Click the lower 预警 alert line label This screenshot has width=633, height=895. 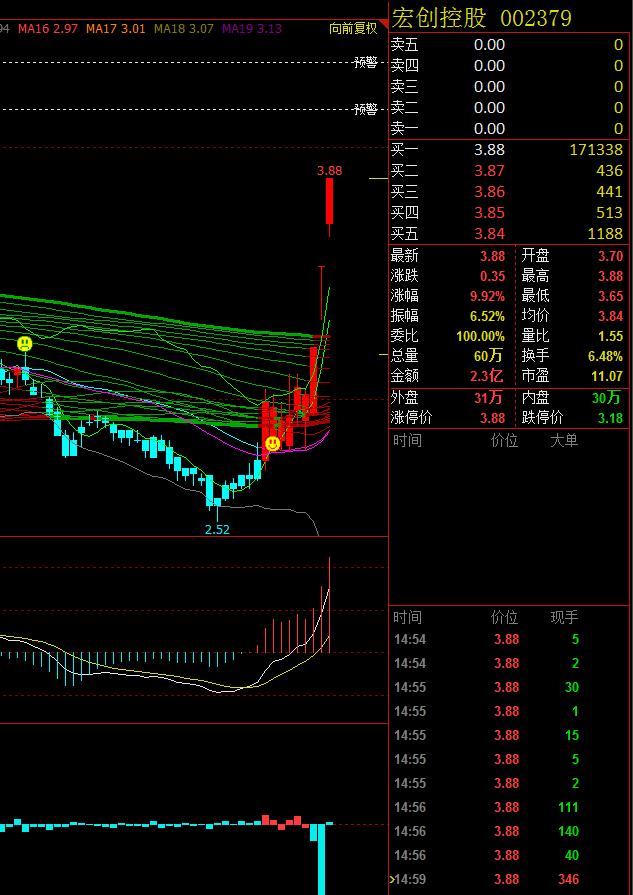[365, 109]
